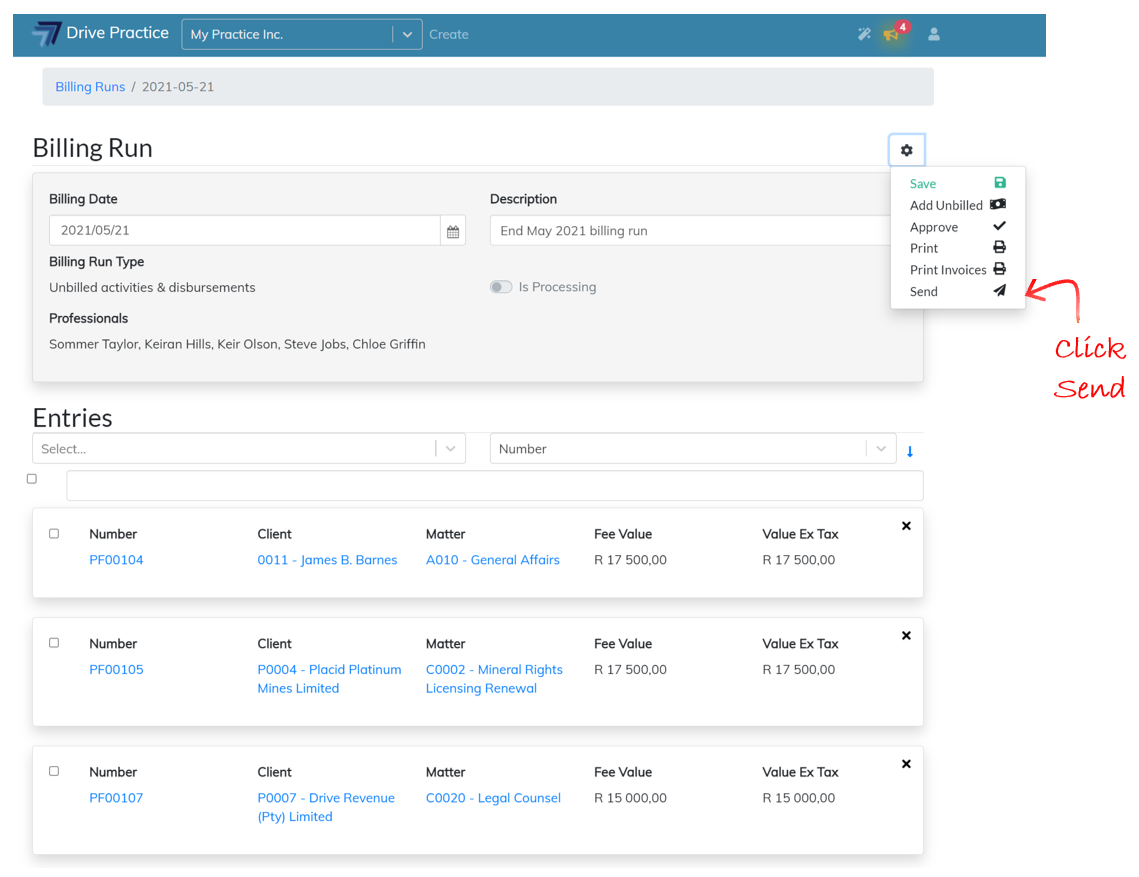Remove entry PF00107 with its X icon
The height and width of the screenshot is (877, 1139).
pos(906,764)
